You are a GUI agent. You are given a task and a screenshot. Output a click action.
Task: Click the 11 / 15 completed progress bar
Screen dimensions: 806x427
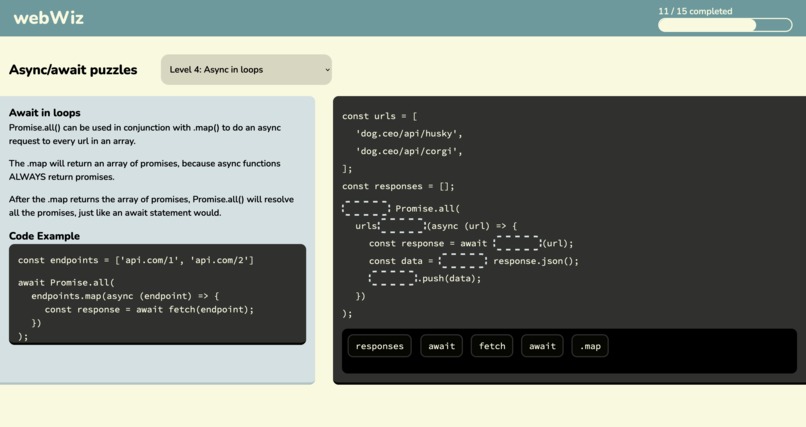pos(725,25)
